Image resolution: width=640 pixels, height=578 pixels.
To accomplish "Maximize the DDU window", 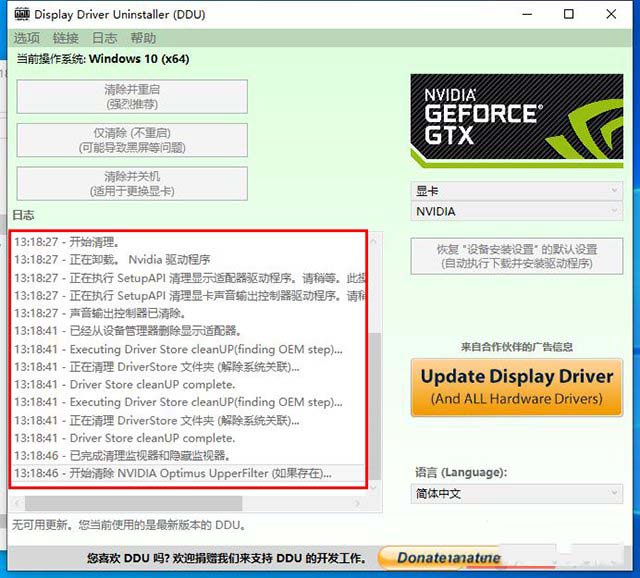I will pos(569,14).
